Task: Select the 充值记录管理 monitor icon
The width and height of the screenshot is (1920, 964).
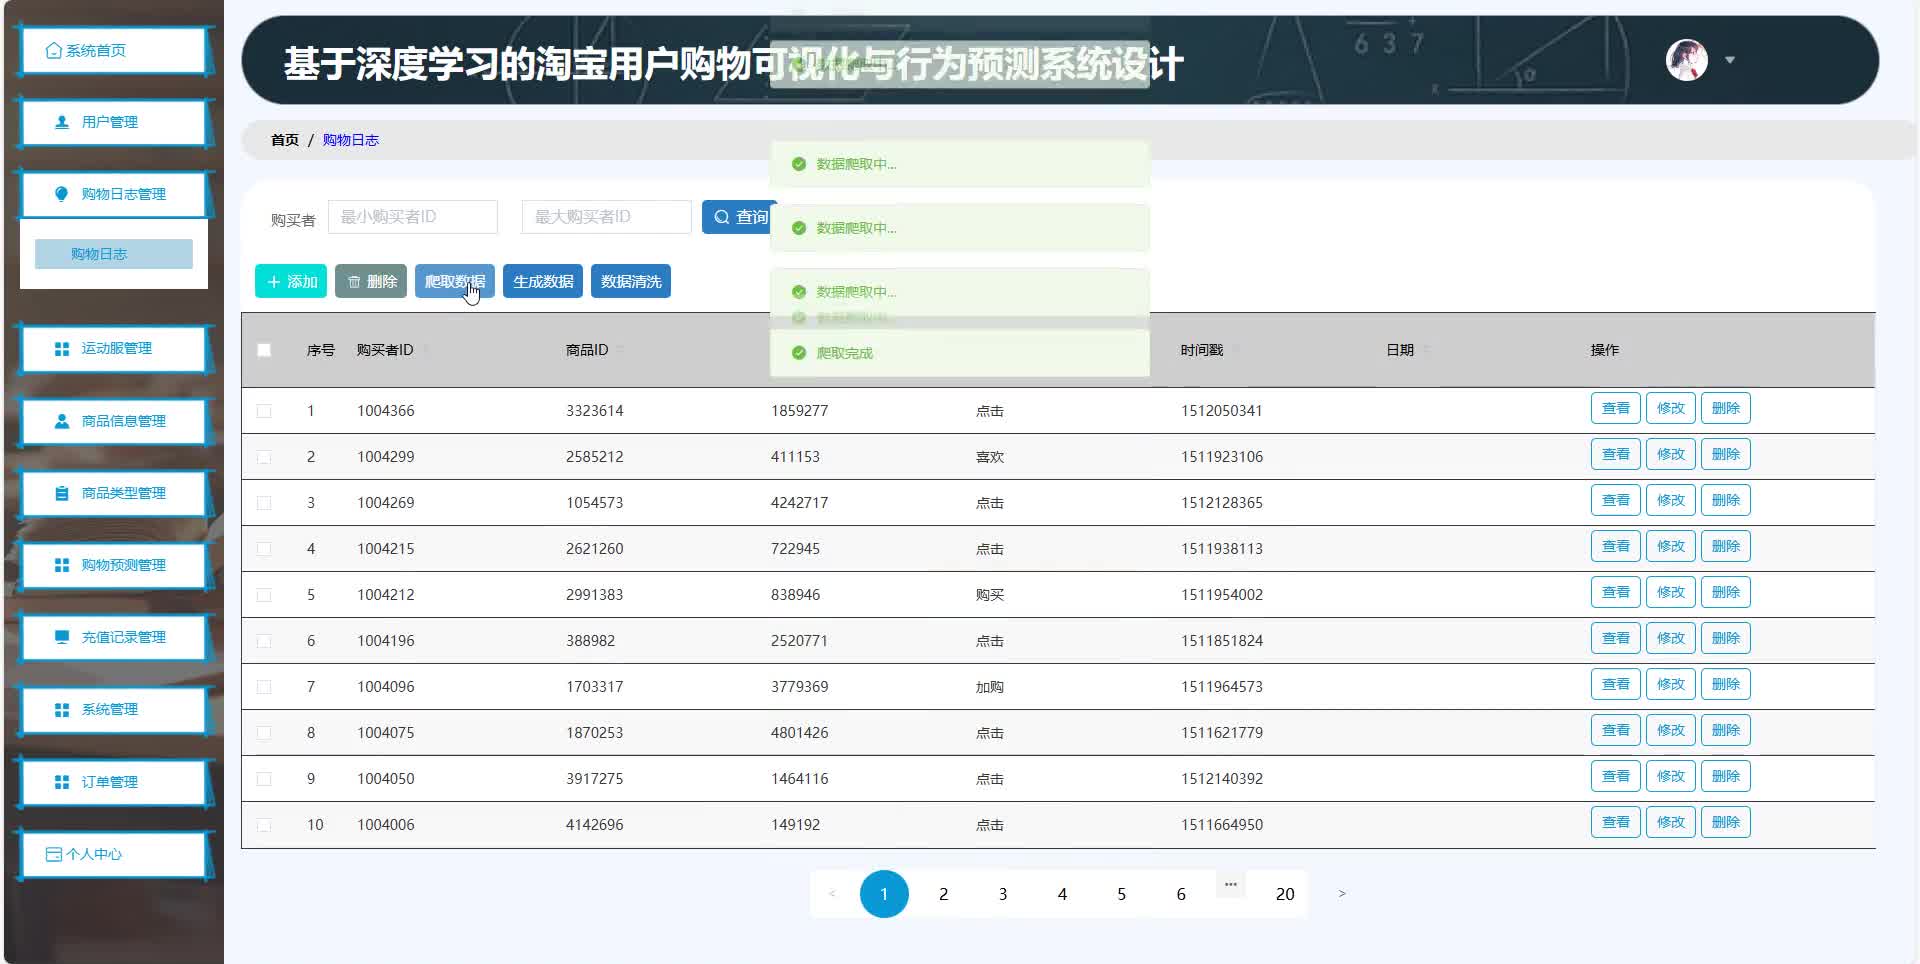Action: point(60,637)
